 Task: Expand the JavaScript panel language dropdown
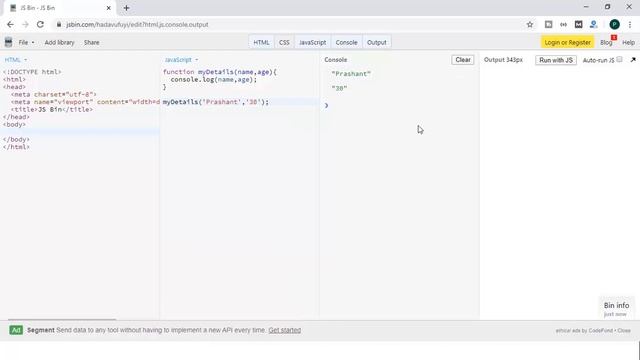181,60
